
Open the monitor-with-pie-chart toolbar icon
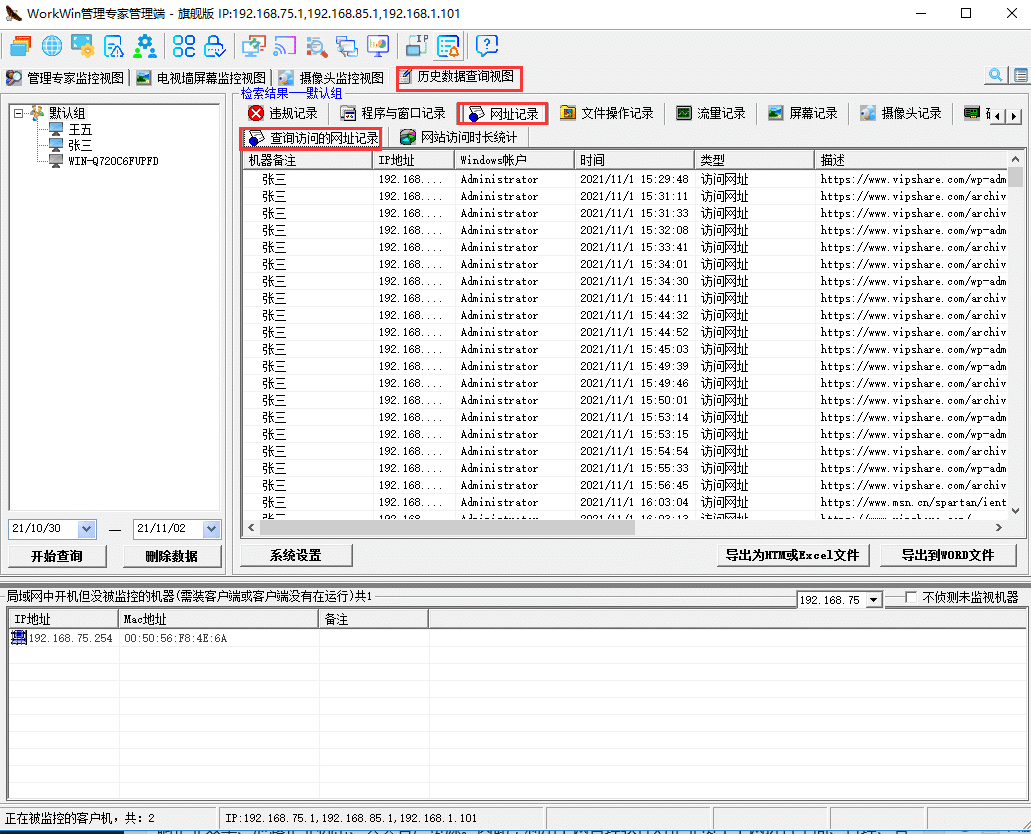[378, 46]
